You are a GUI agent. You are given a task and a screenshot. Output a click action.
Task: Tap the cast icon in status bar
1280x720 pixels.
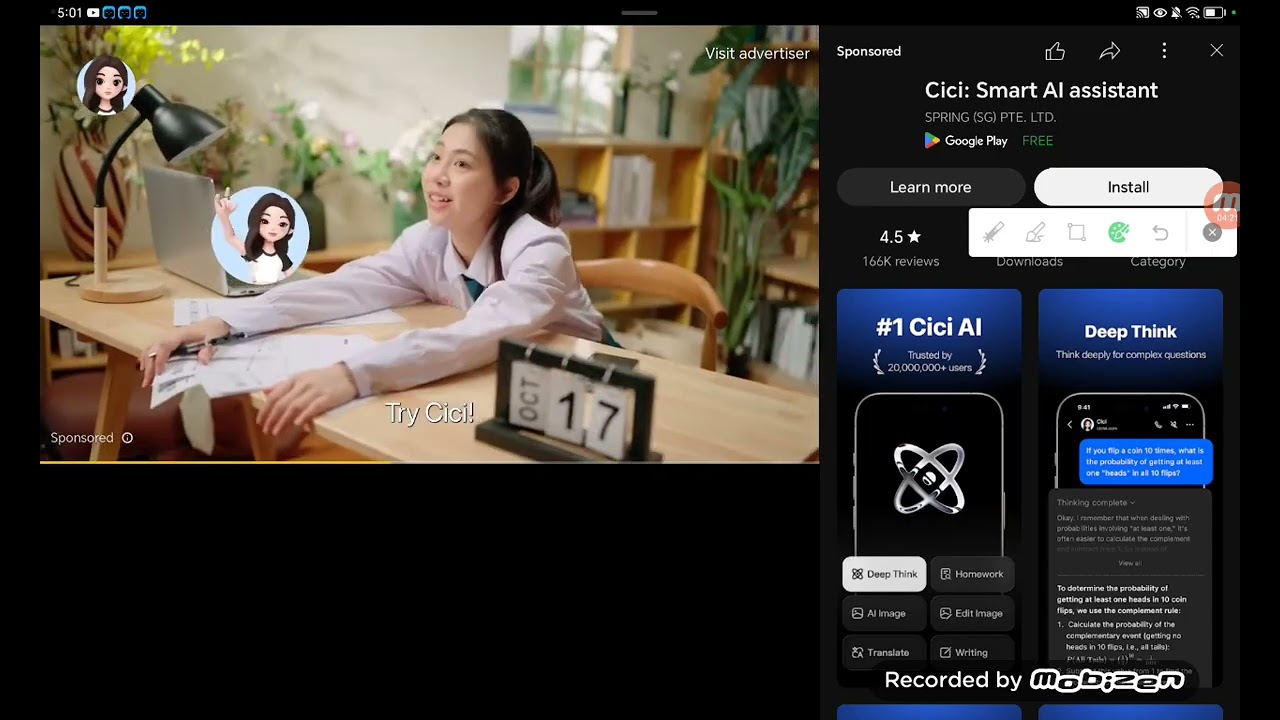[x=1143, y=13]
